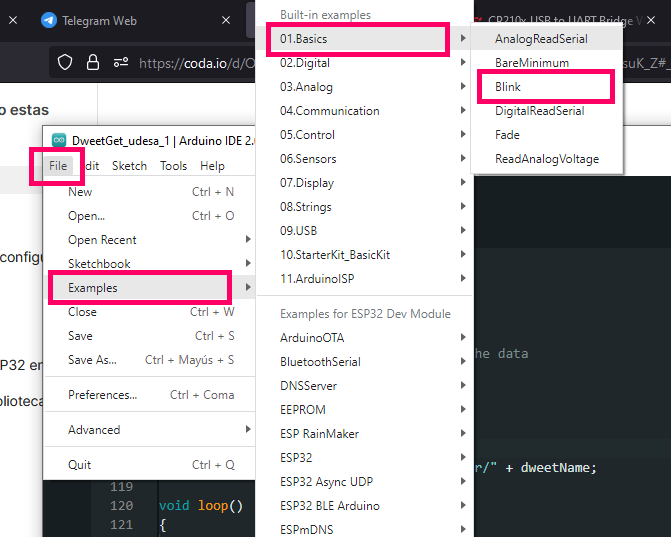This screenshot has height=537, width=671.
Task: Click the Arduino IDE logo in title bar
Action: pyautogui.click(x=59, y=140)
